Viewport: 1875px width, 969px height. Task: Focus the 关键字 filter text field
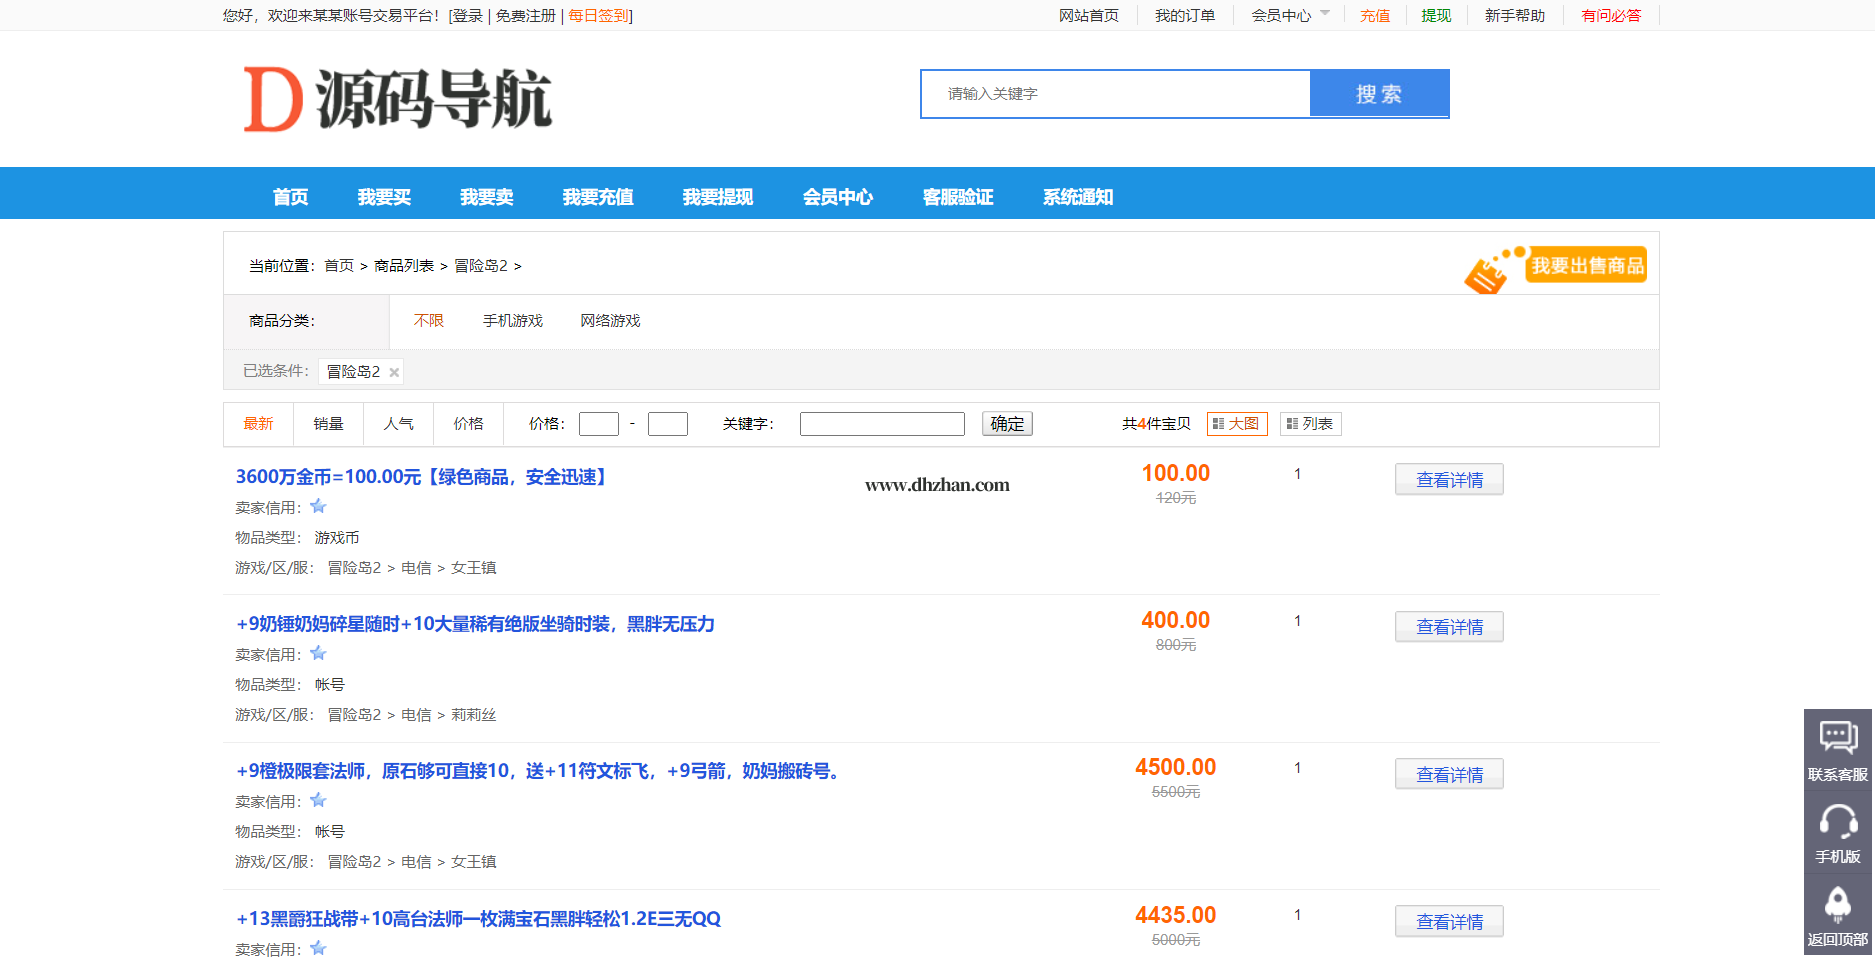pyautogui.click(x=881, y=424)
